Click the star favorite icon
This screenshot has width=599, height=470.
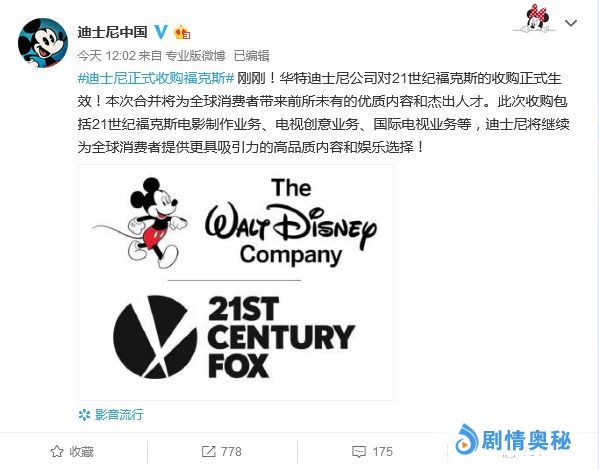point(57,452)
